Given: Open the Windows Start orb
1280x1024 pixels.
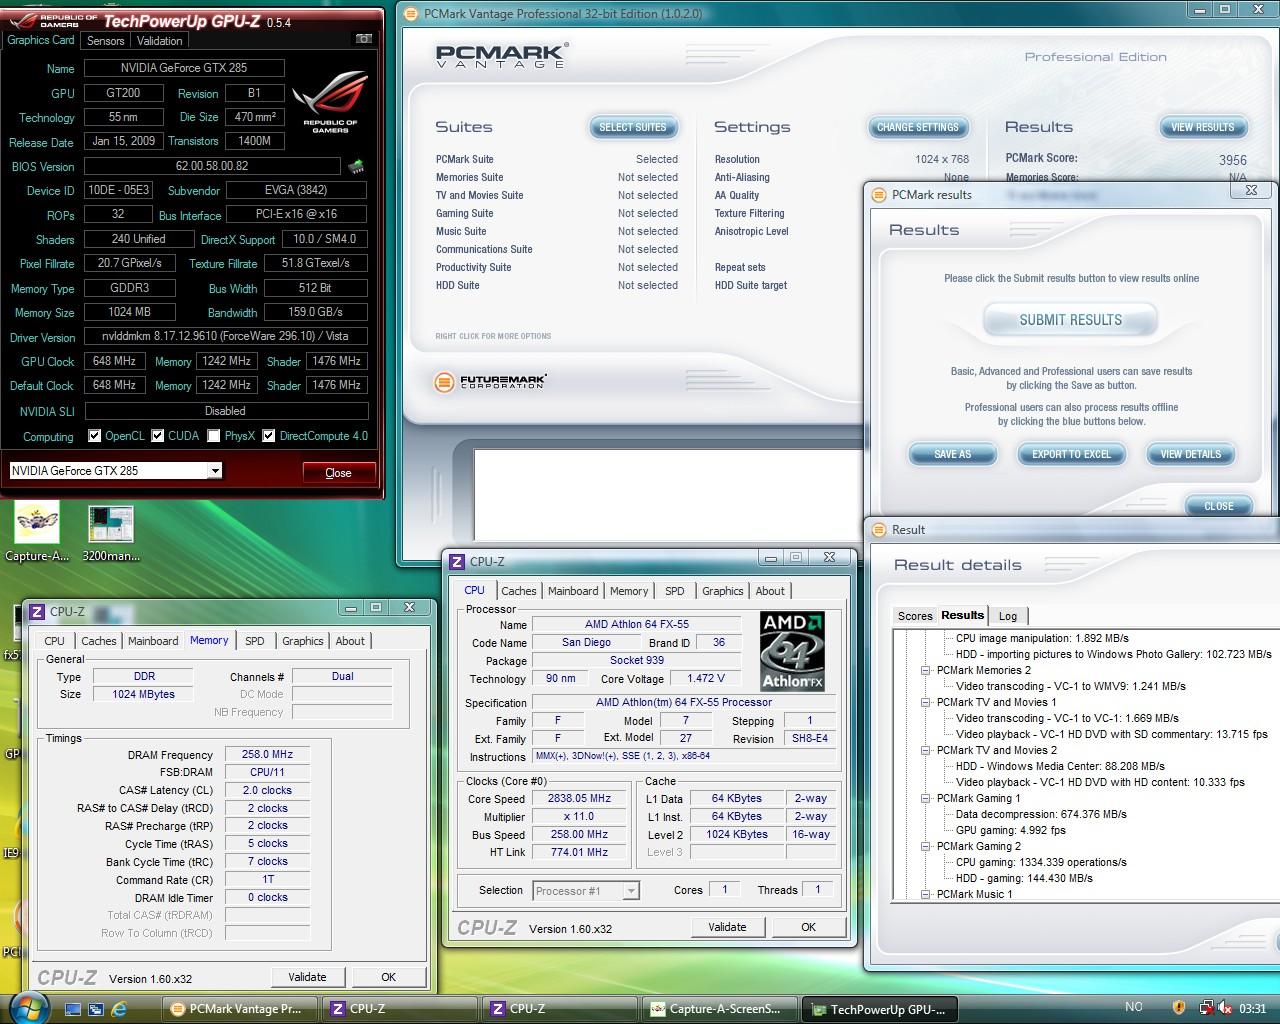Looking at the screenshot, I should [x=28, y=1007].
